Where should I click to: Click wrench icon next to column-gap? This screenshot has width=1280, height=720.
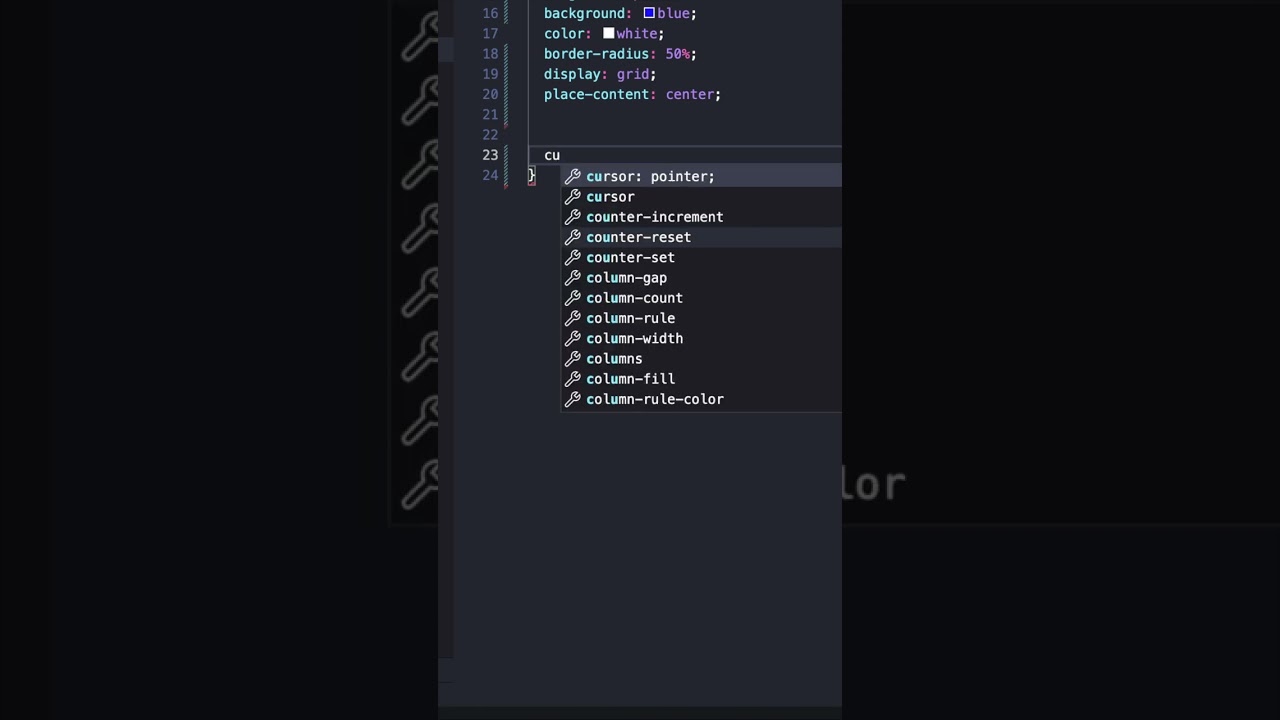pos(573,278)
